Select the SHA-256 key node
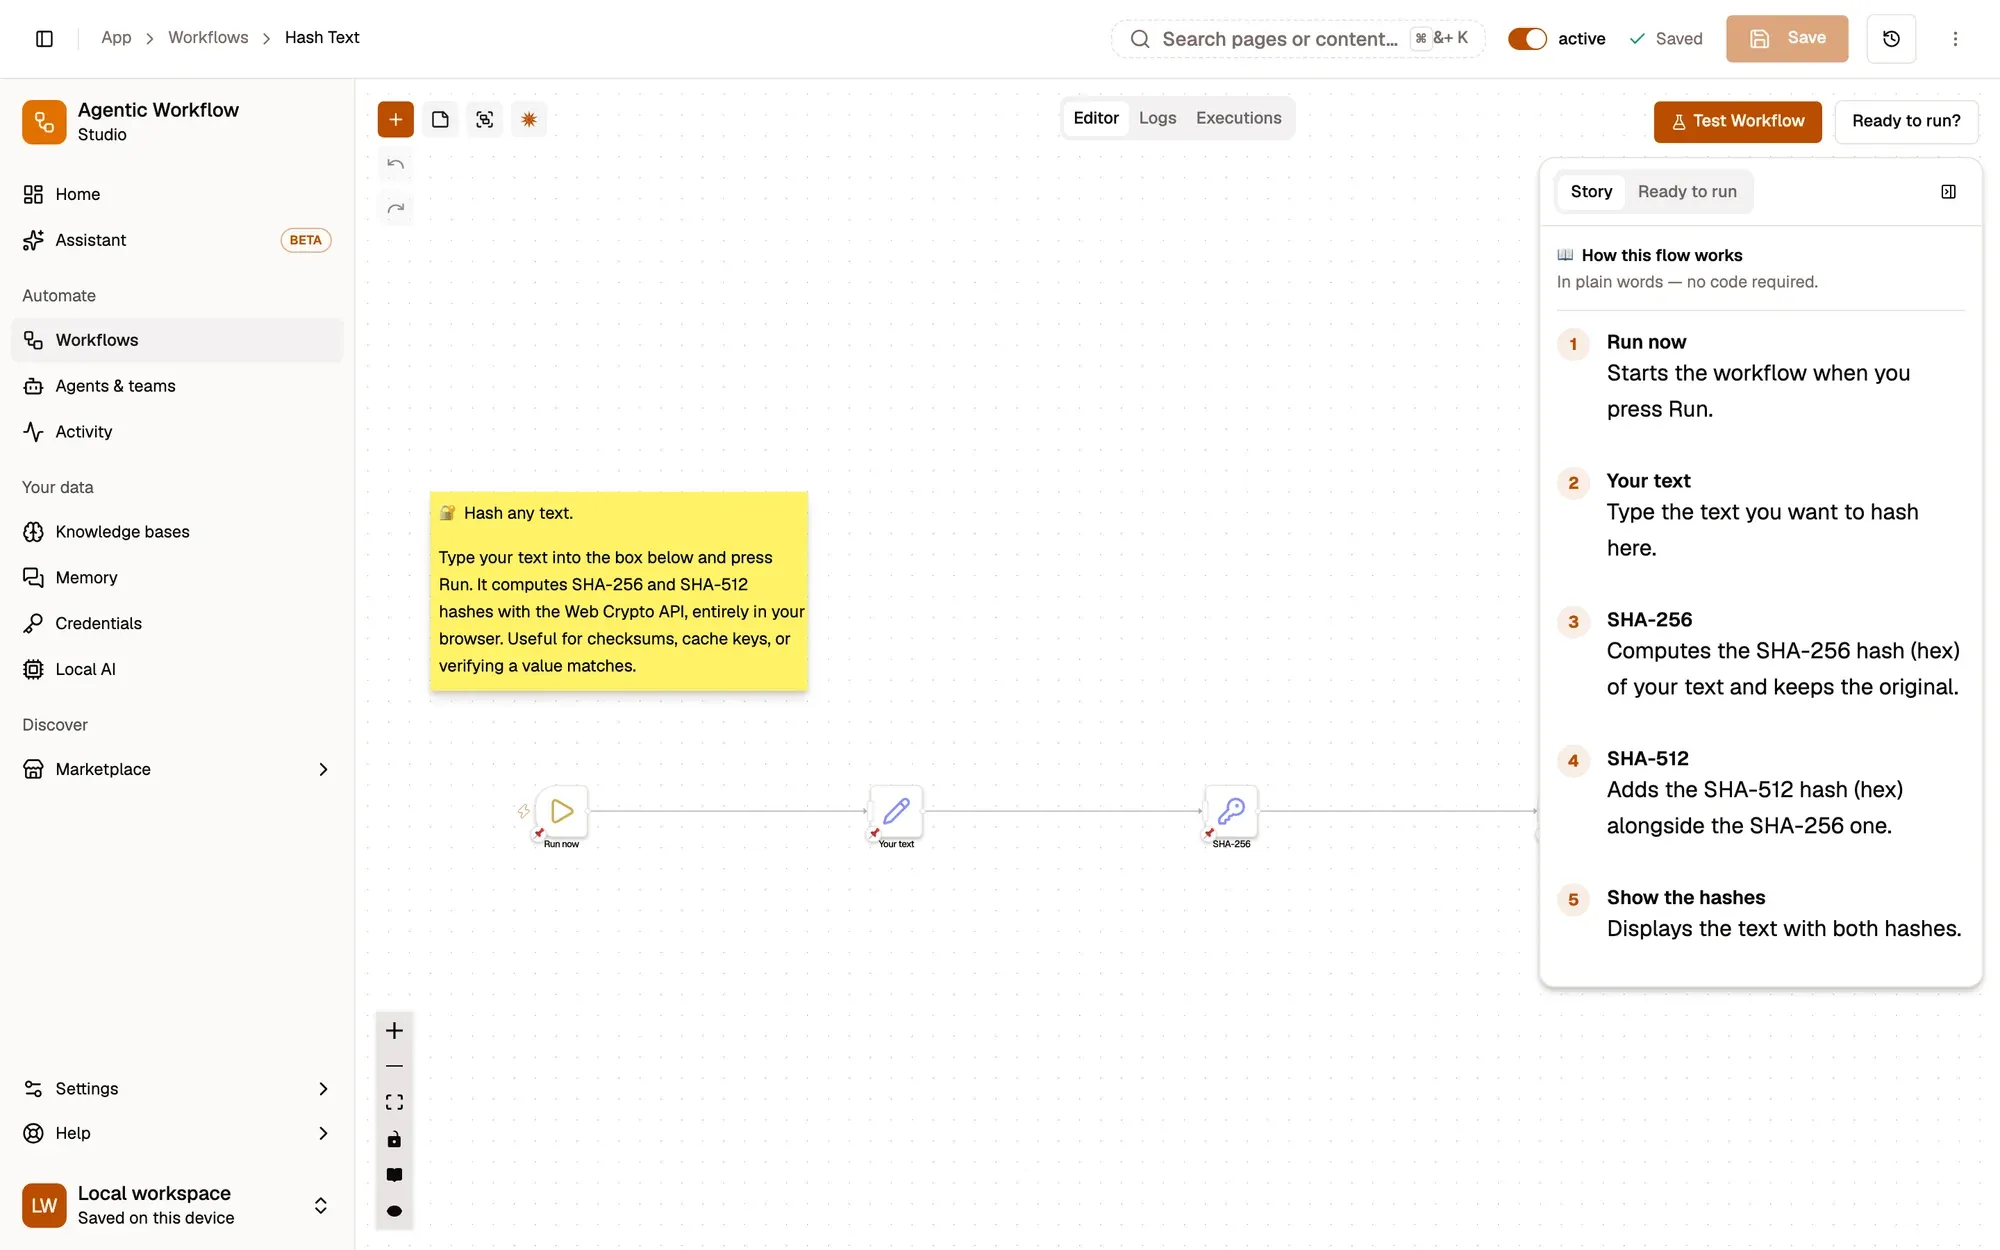The image size is (2000, 1250). (x=1231, y=811)
